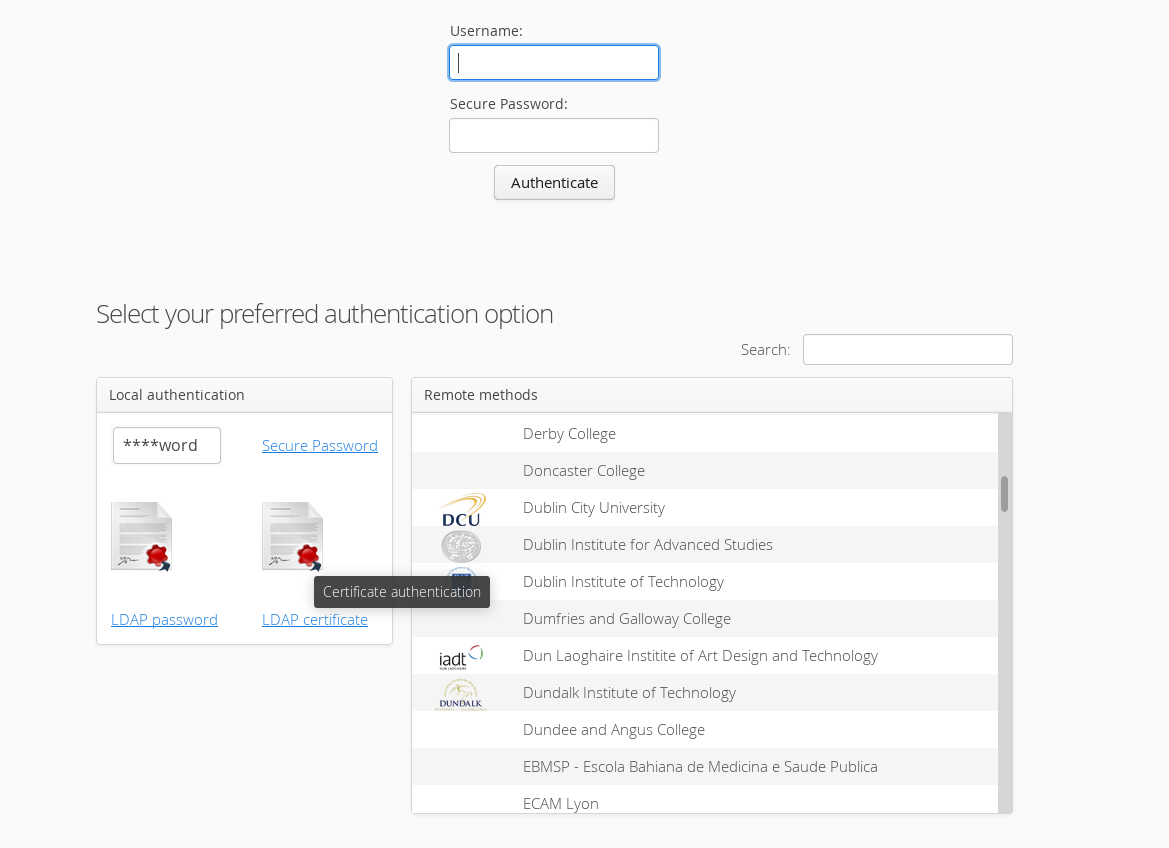Select Derby College
Viewport: 1169px width, 848px height.
(x=705, y=433)
